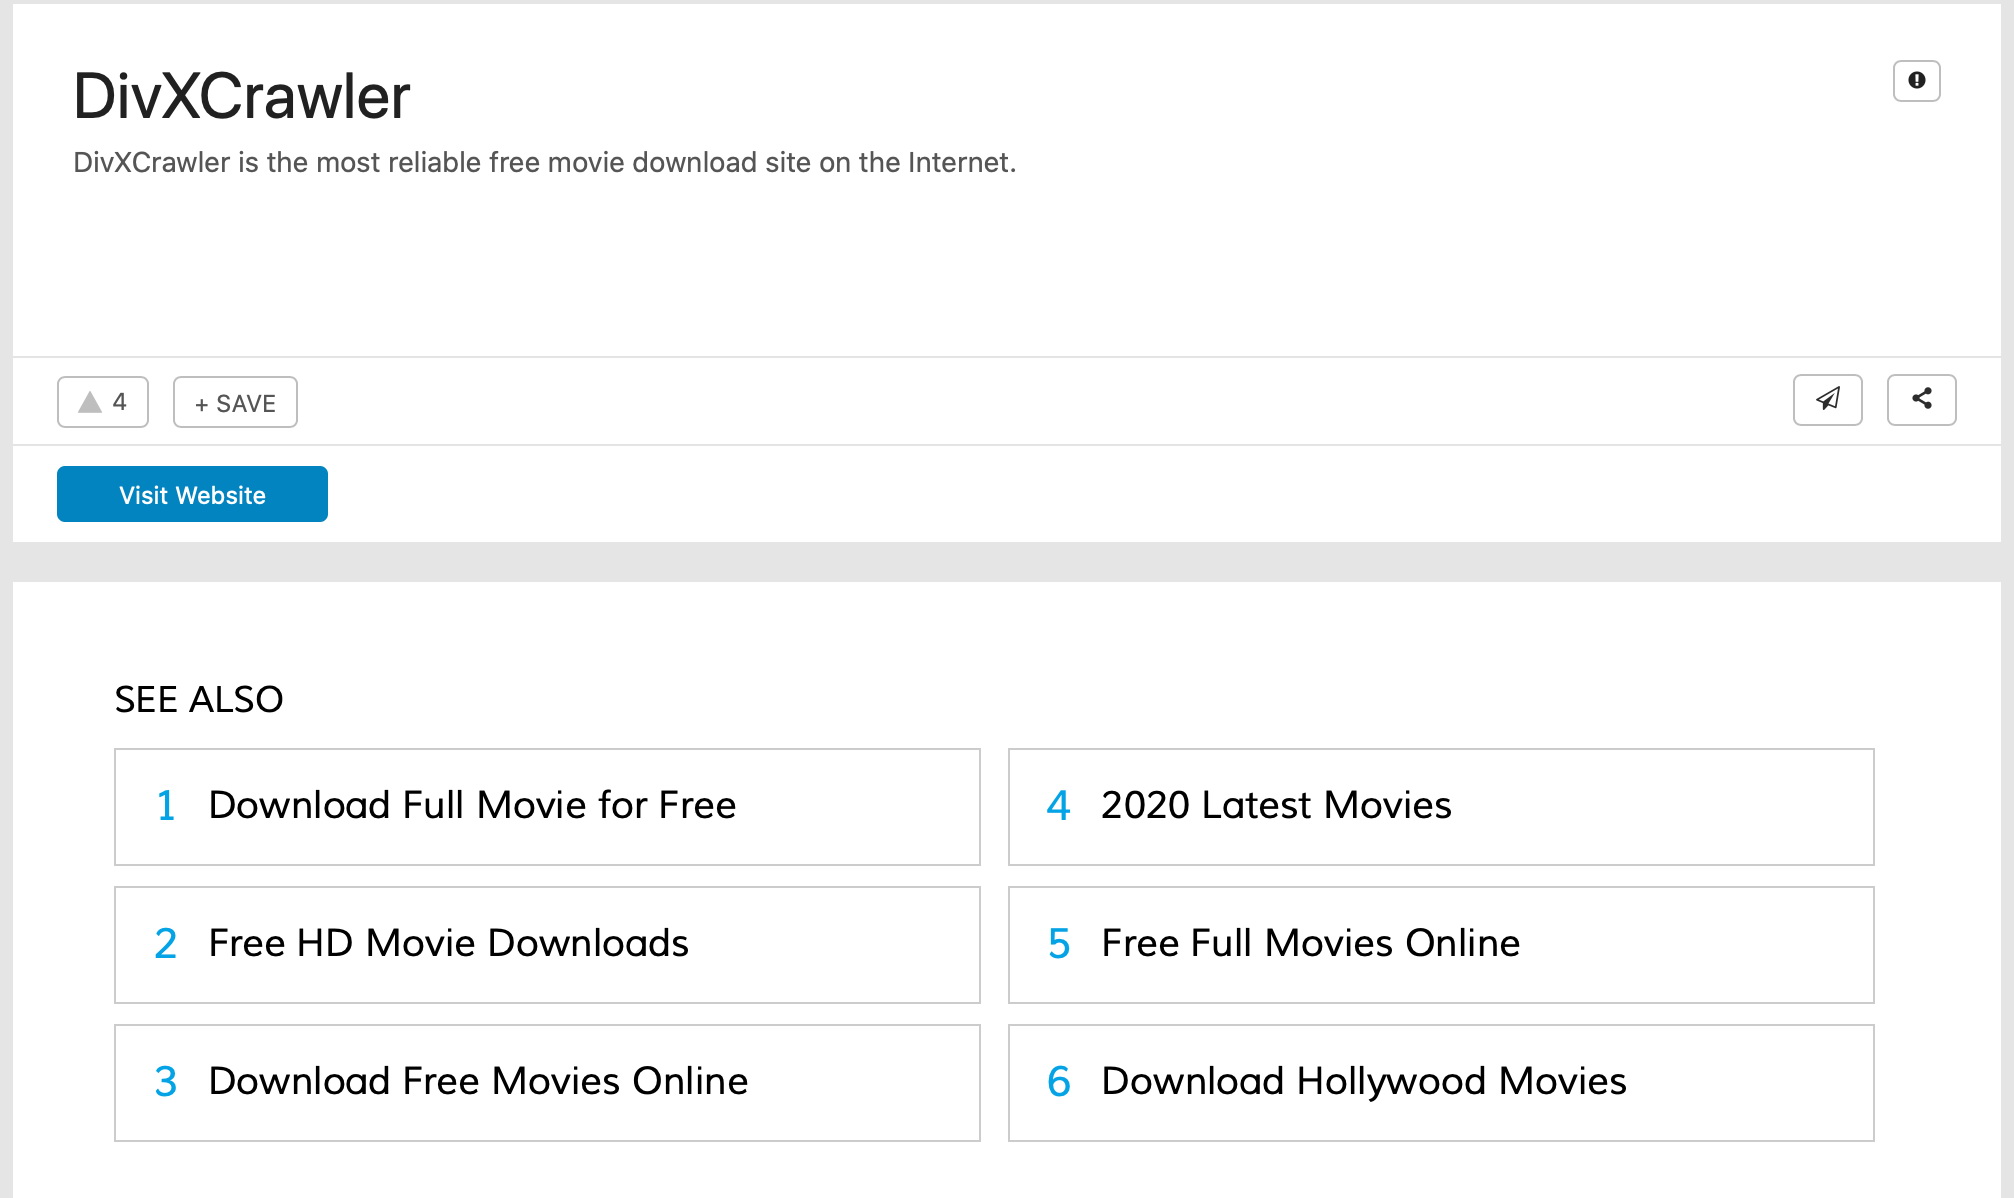Open the share icon button
2014x1198 pixels.
(1921, 400)
